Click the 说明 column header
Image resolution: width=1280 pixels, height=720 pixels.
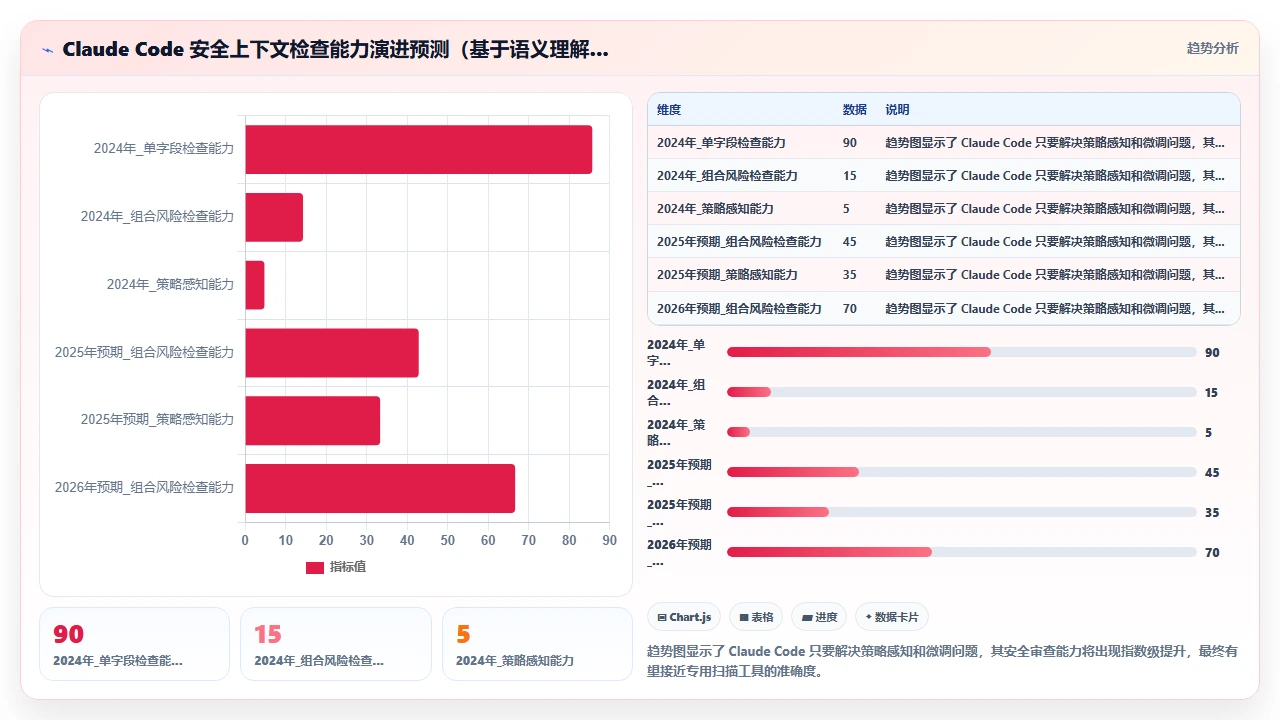point(897,110)
